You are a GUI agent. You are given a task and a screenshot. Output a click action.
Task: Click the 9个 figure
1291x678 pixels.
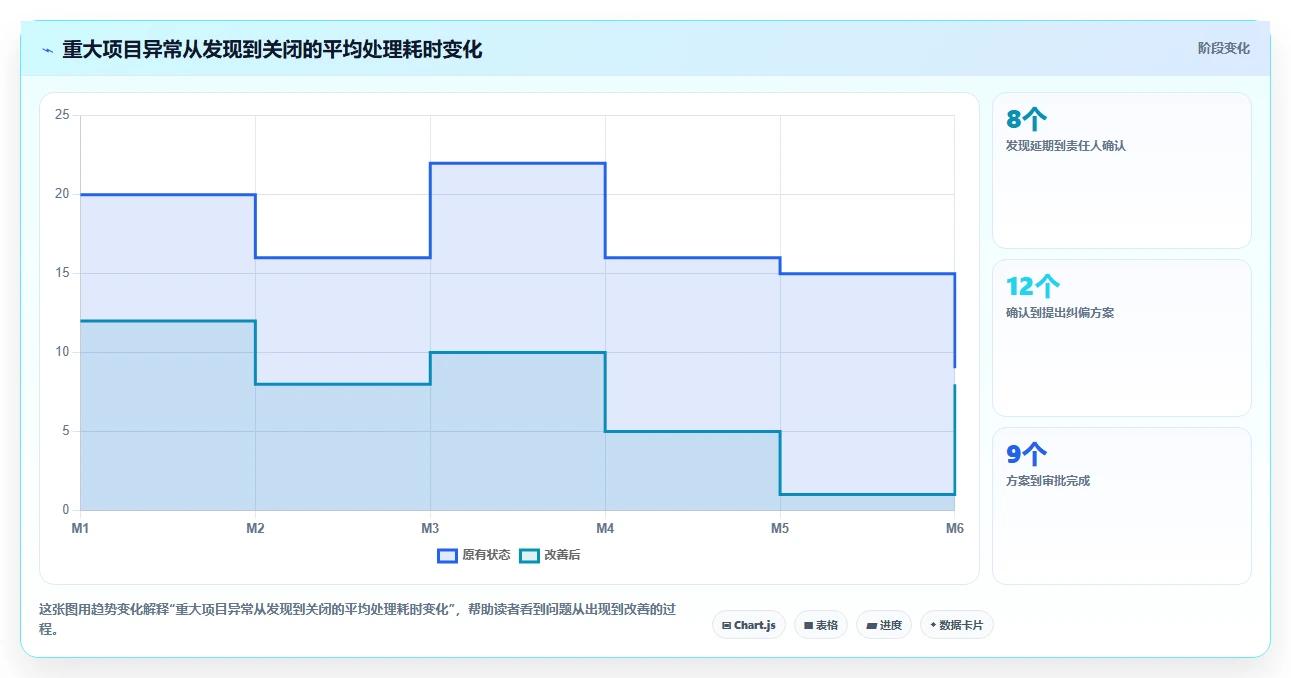pyautogui.click(x=1027, y=455)
